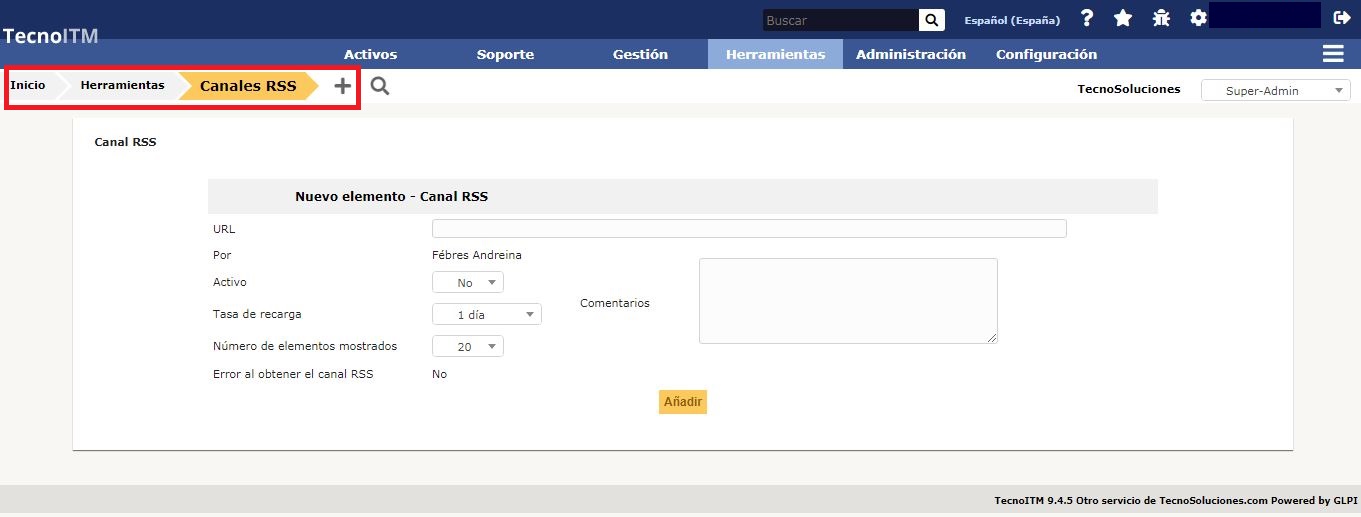Open user settings gear icon
The height and width of the screenshot is (517, 1361).
coord(1198,19)
